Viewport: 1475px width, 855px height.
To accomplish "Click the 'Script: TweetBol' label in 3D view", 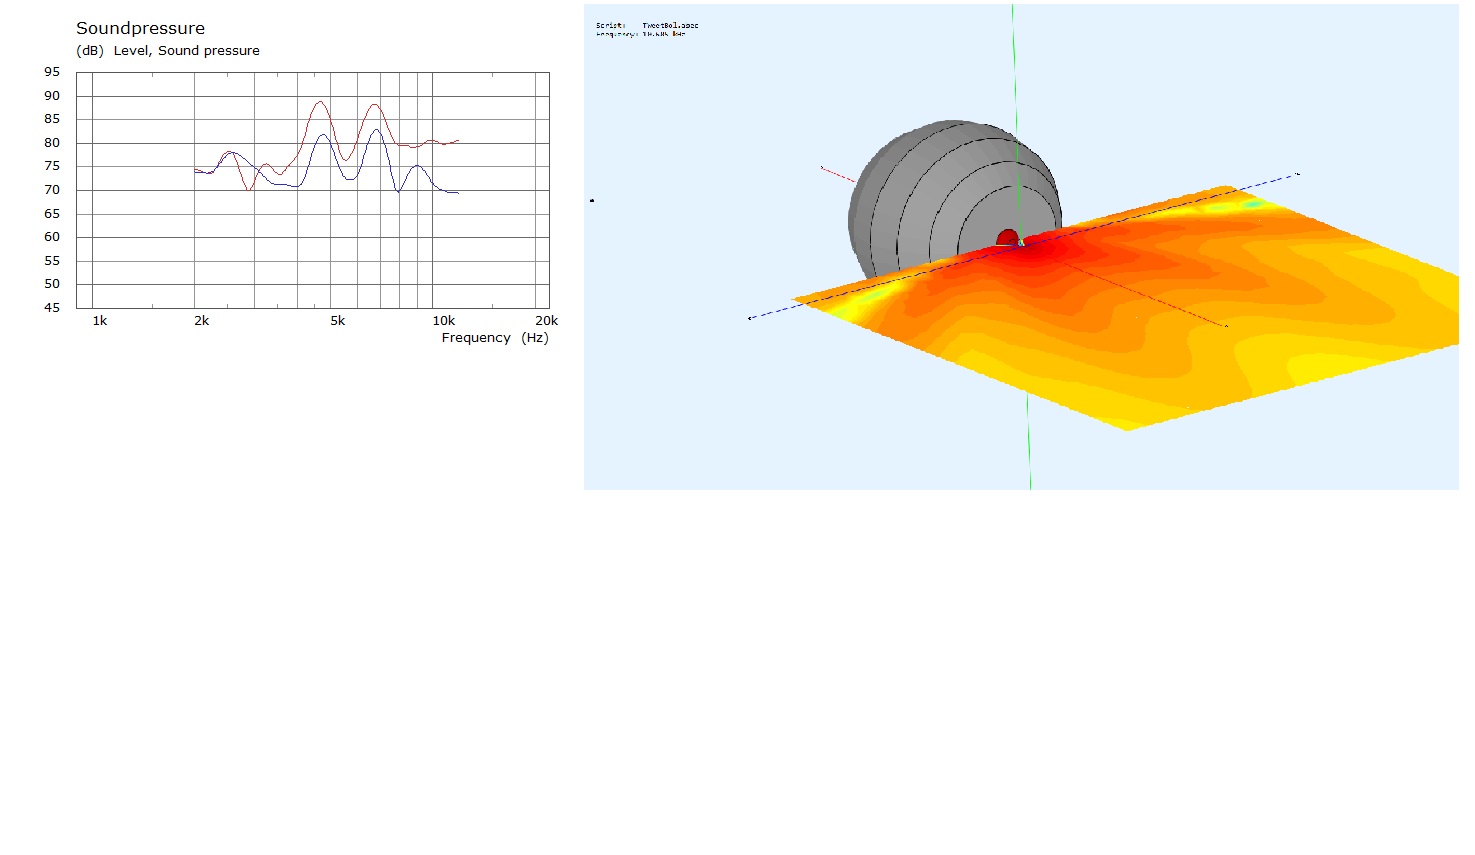I will 647,26.
